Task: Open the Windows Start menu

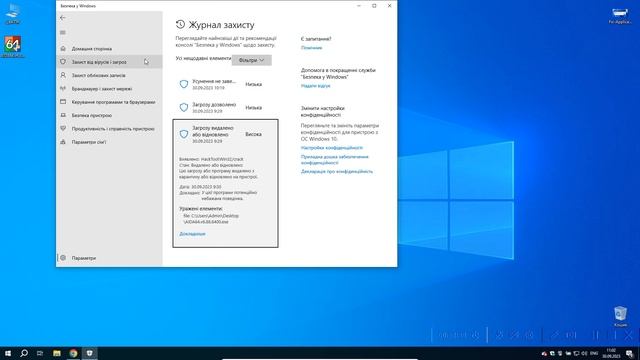Action: (8, 353)
